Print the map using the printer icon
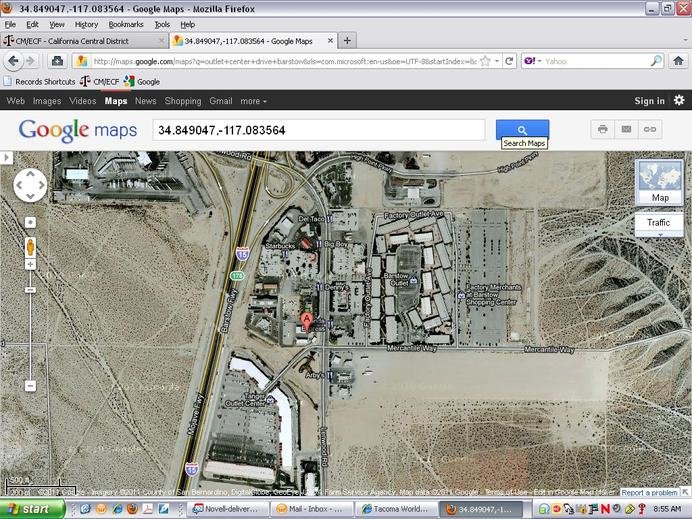Viewport: 692px width, 519px height. point(602,129)
